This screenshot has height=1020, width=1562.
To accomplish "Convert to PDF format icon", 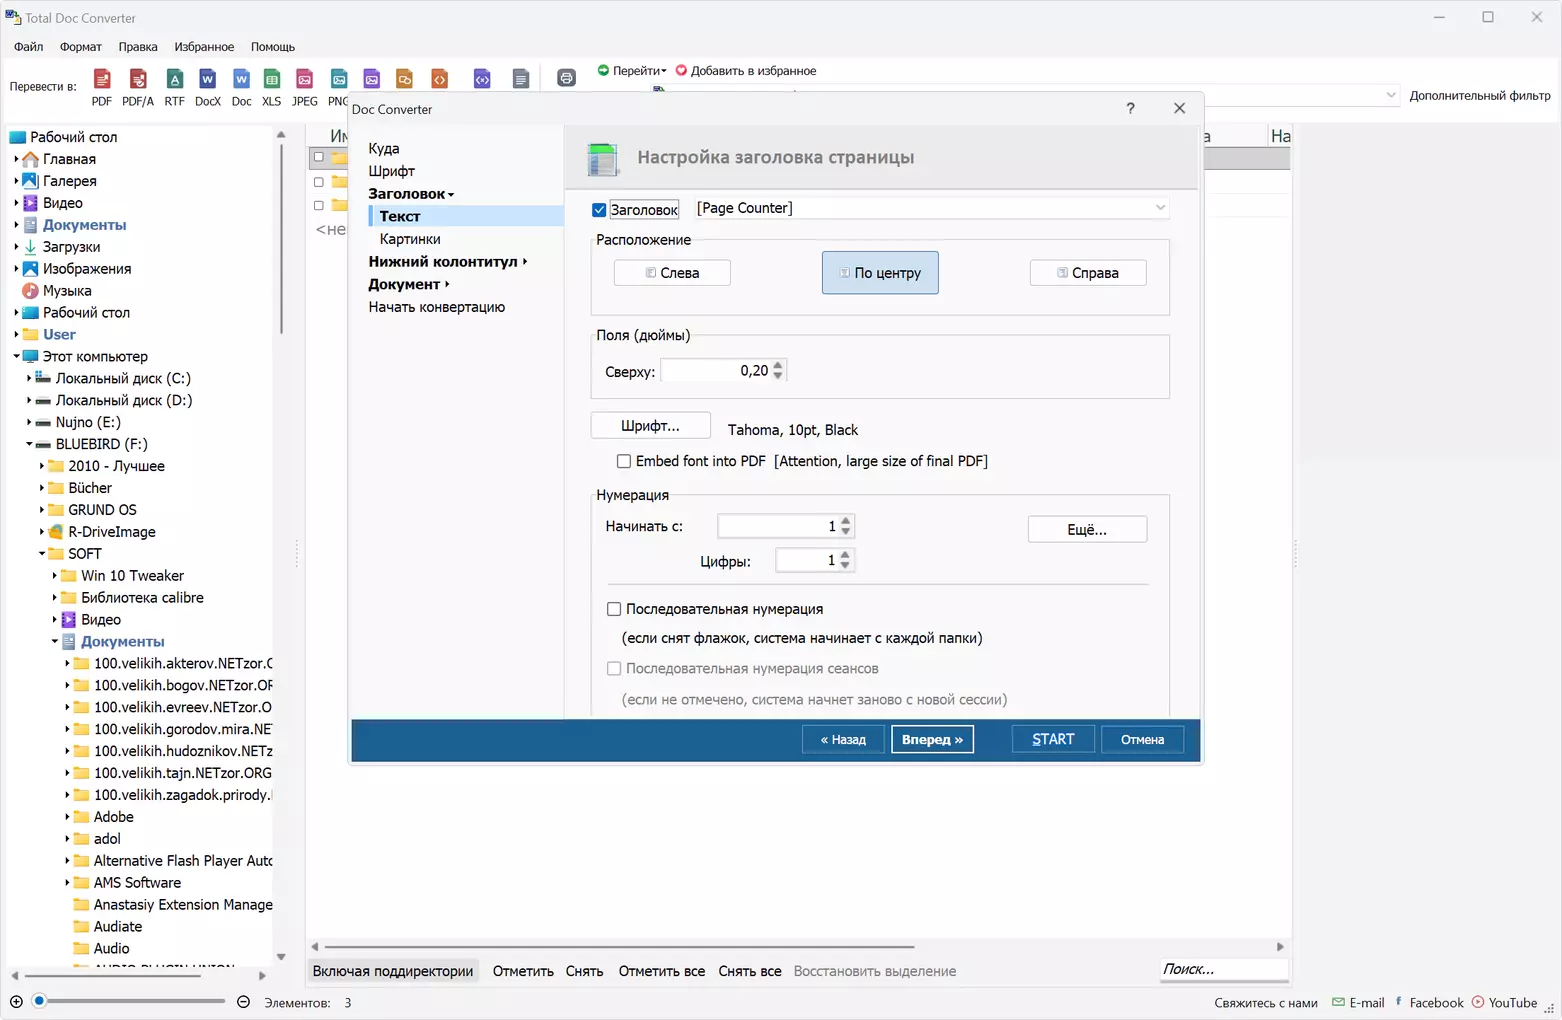I will [102, 79].
